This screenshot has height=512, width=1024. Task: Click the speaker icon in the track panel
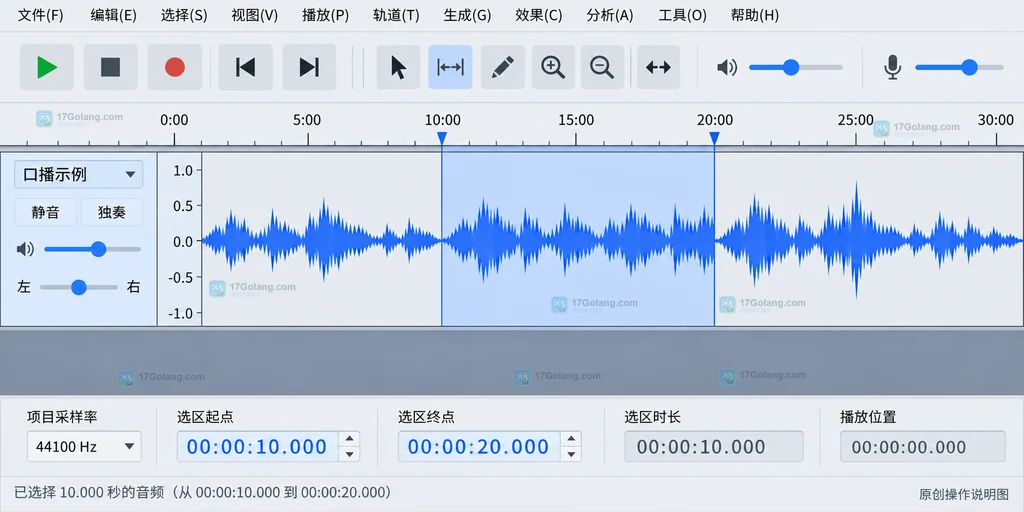coord(25,249)
